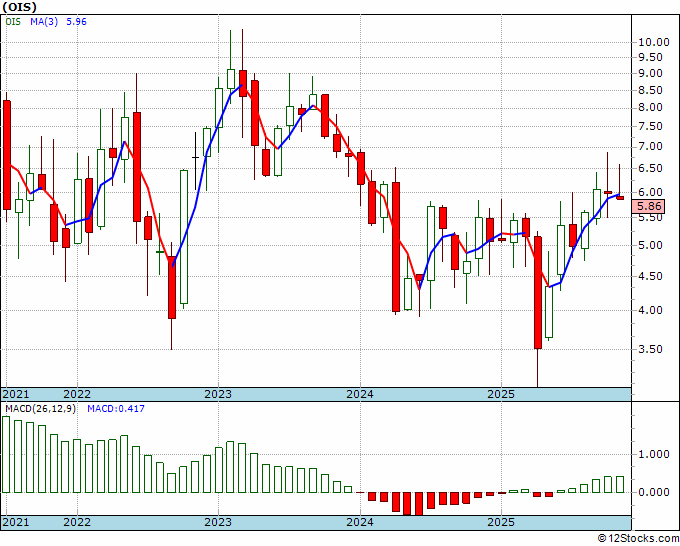This screenshot has width=680, height=546.
Task: Click the lowest red candle of April 2025
Action: click(538, 293)
